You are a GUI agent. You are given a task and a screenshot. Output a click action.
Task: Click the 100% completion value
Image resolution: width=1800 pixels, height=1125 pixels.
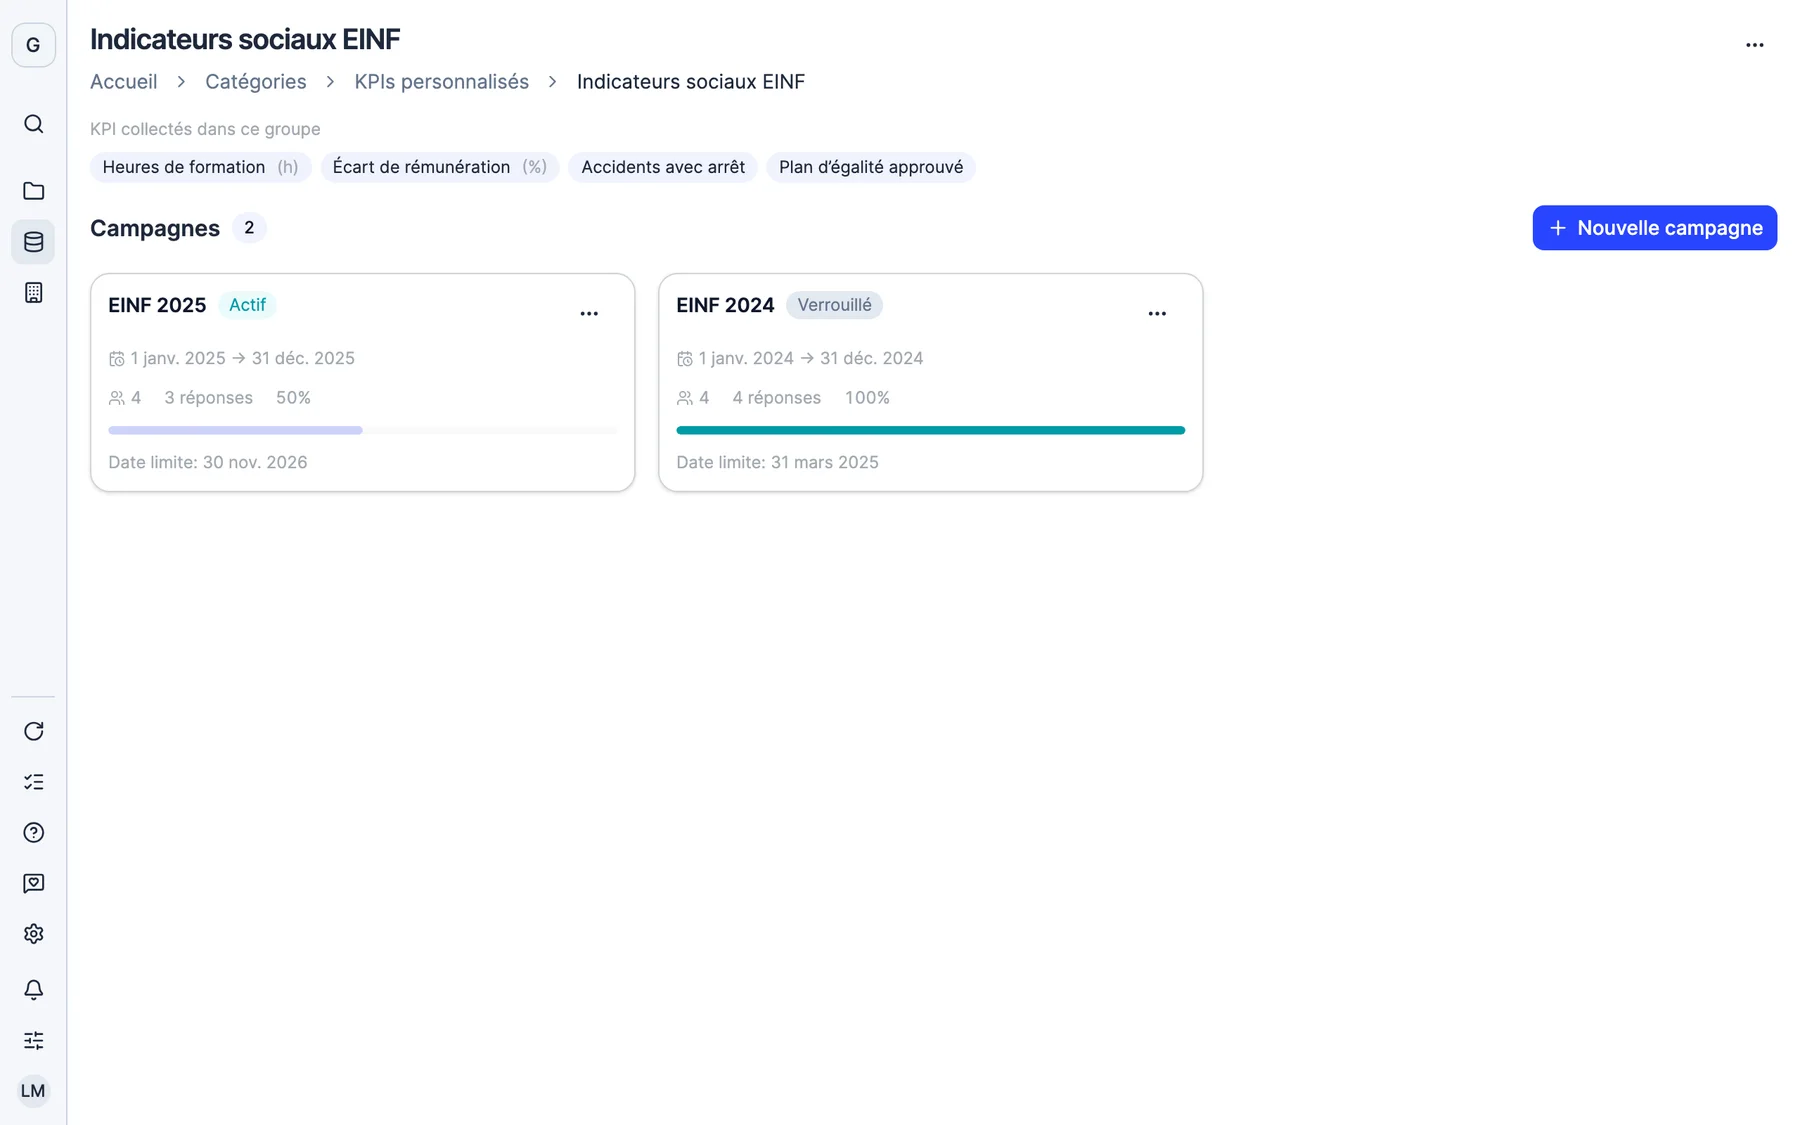pyautogui.click(x=867, y=398)
